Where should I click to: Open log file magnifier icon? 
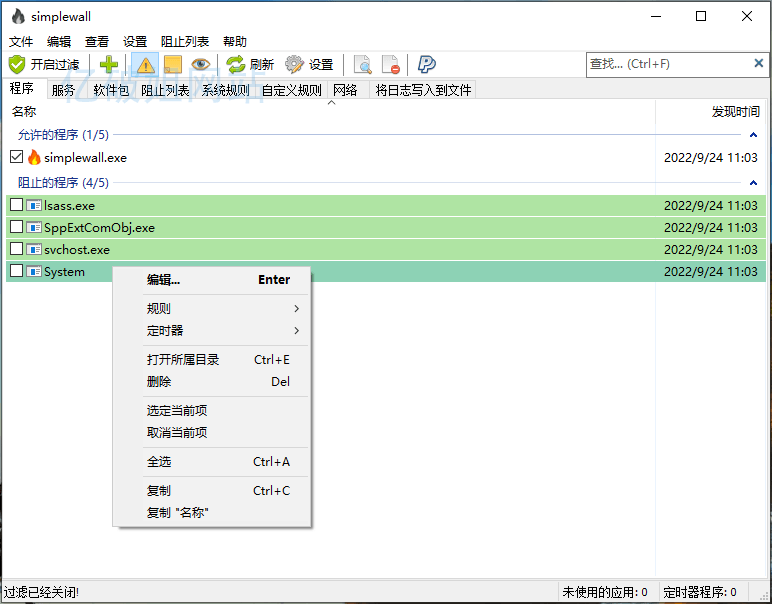click(363, 64)
